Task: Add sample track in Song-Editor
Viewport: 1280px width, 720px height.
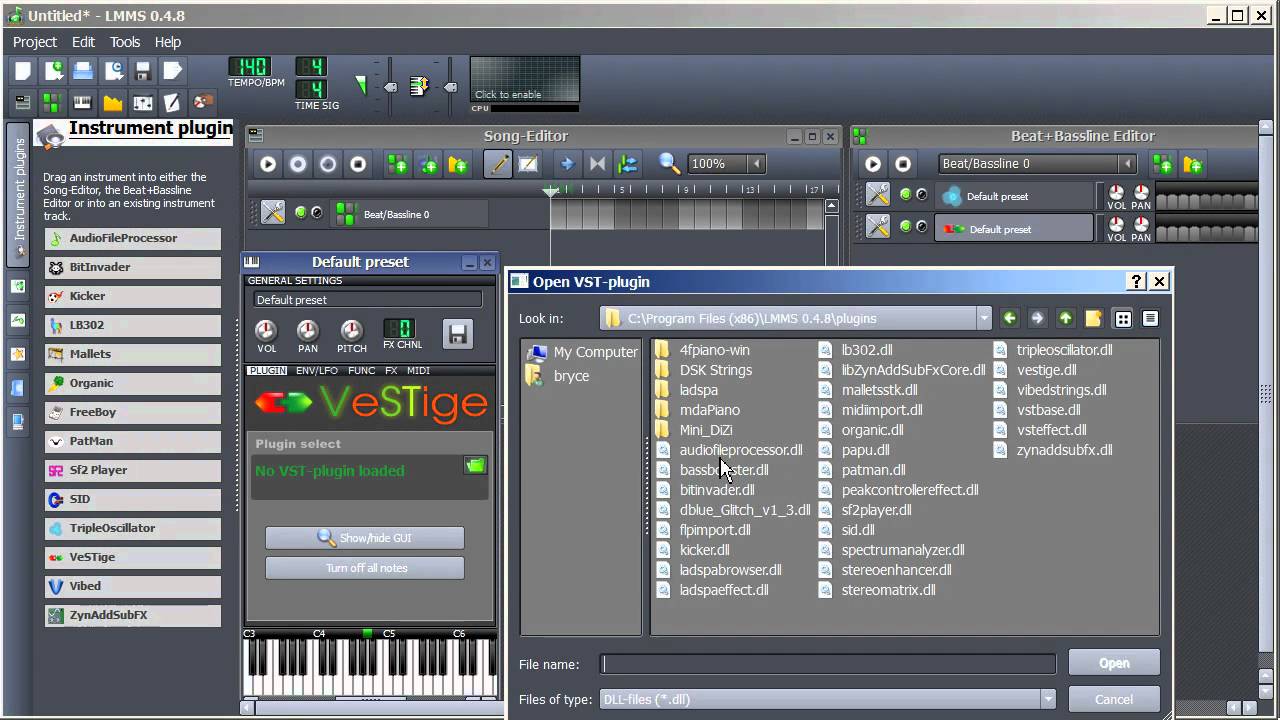Action: pyautogui.click(x=428, y=164)
